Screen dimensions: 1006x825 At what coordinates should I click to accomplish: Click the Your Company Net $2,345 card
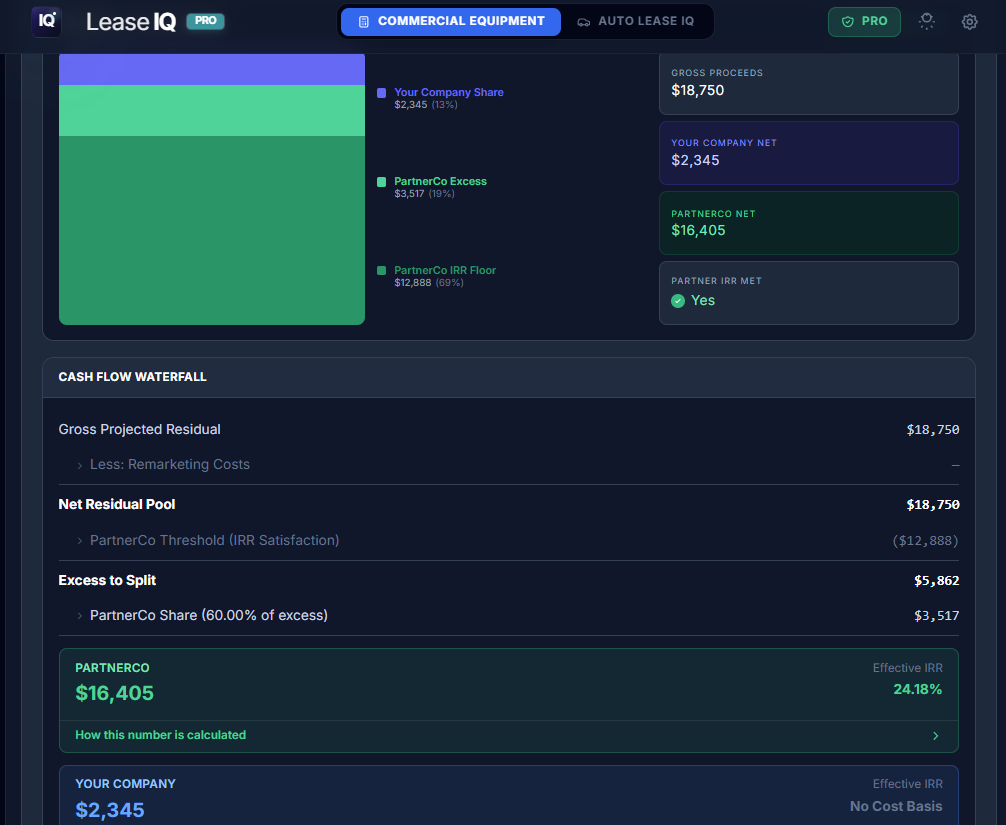[808, 153]
